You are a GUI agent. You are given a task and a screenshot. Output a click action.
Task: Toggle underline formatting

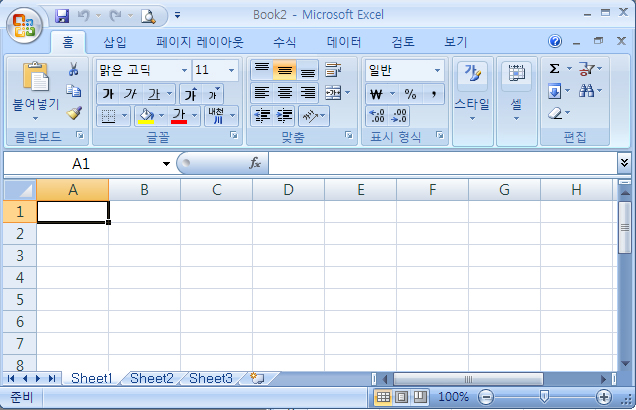point(154,94)
